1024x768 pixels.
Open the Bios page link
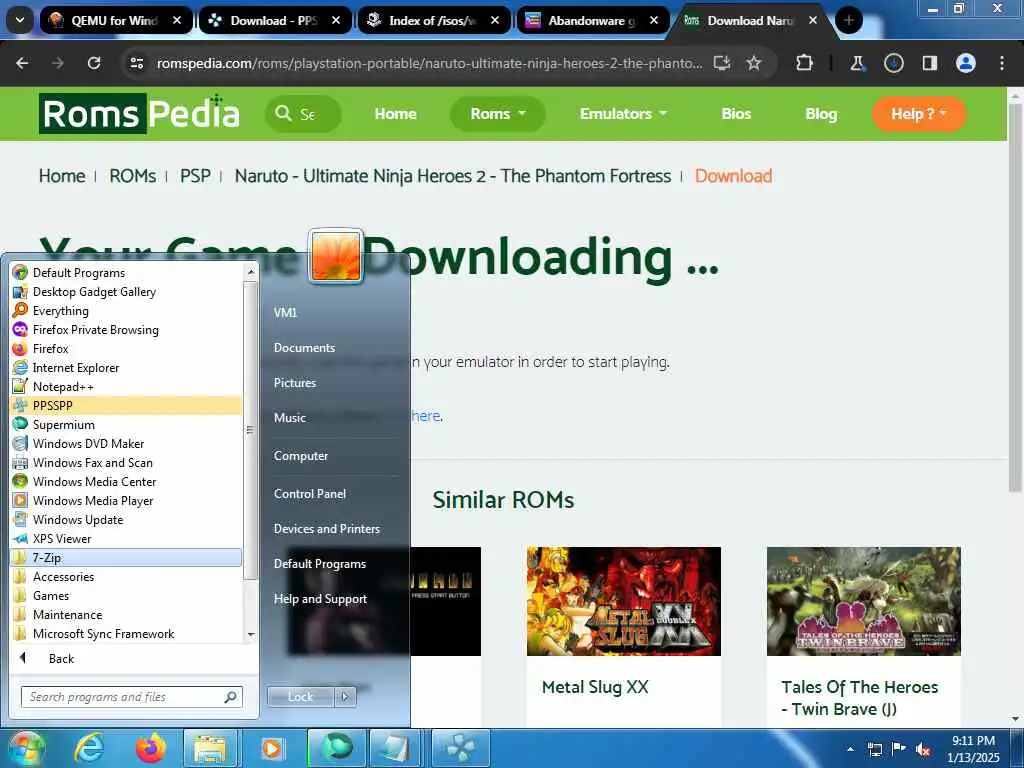(736, 114)
